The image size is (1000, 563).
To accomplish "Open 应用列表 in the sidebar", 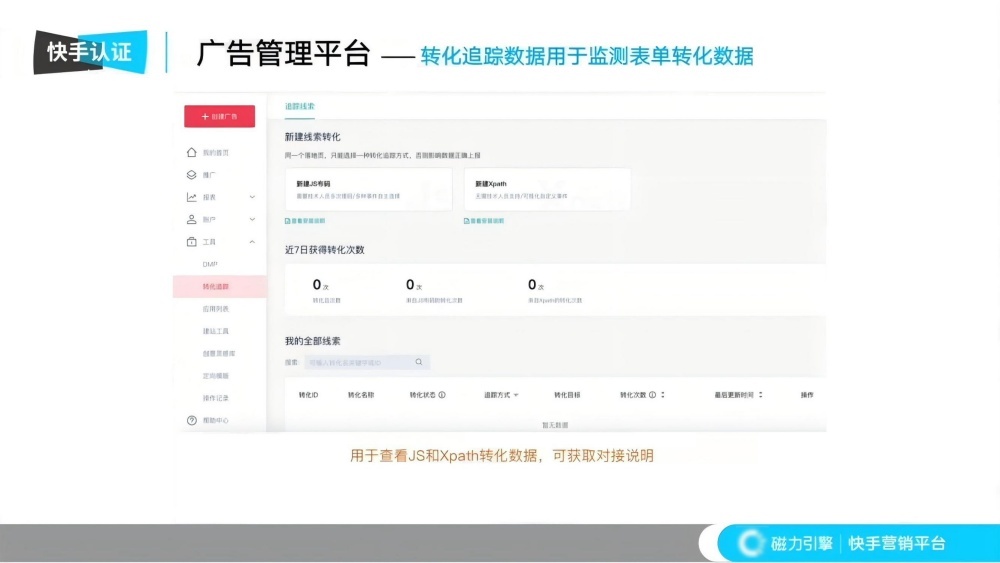I will tap(216, 309).
